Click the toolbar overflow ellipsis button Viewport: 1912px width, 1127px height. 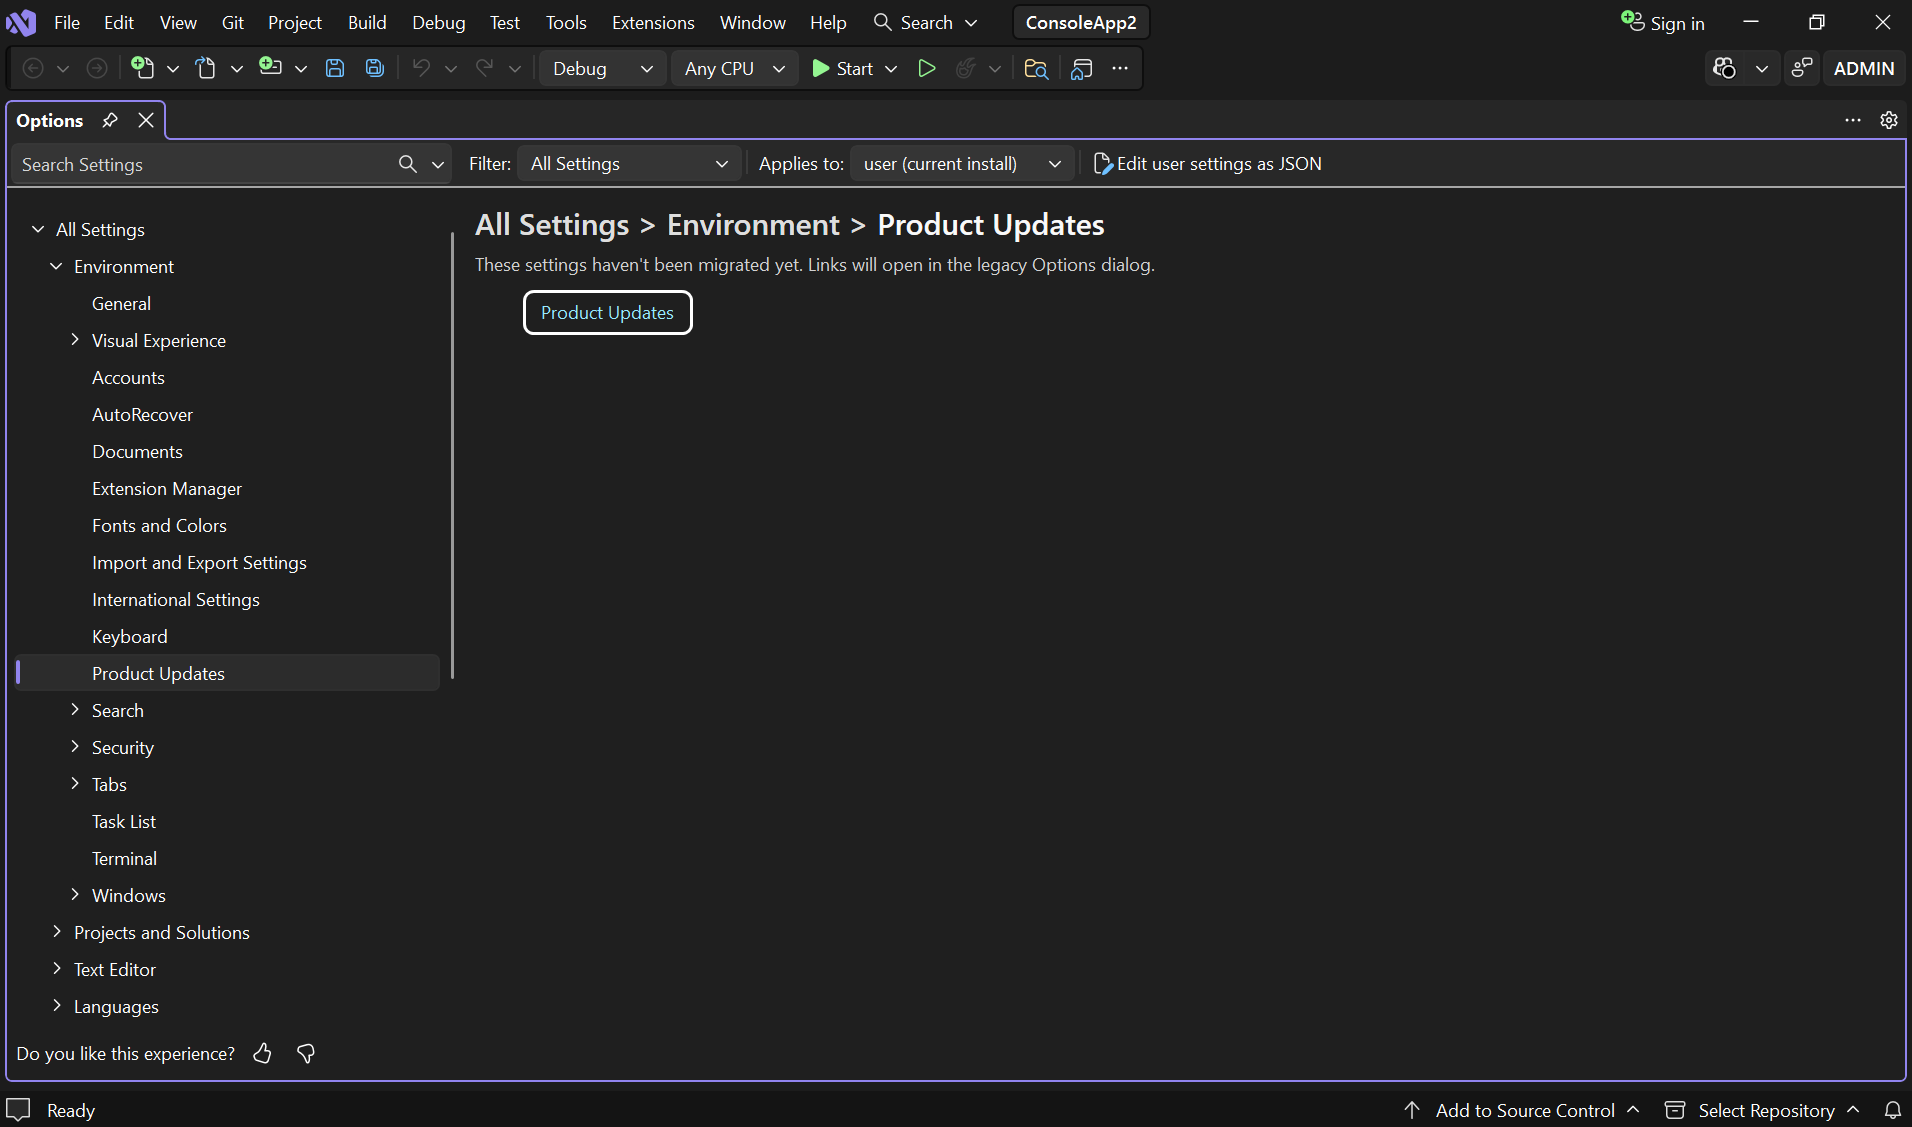1120,68
